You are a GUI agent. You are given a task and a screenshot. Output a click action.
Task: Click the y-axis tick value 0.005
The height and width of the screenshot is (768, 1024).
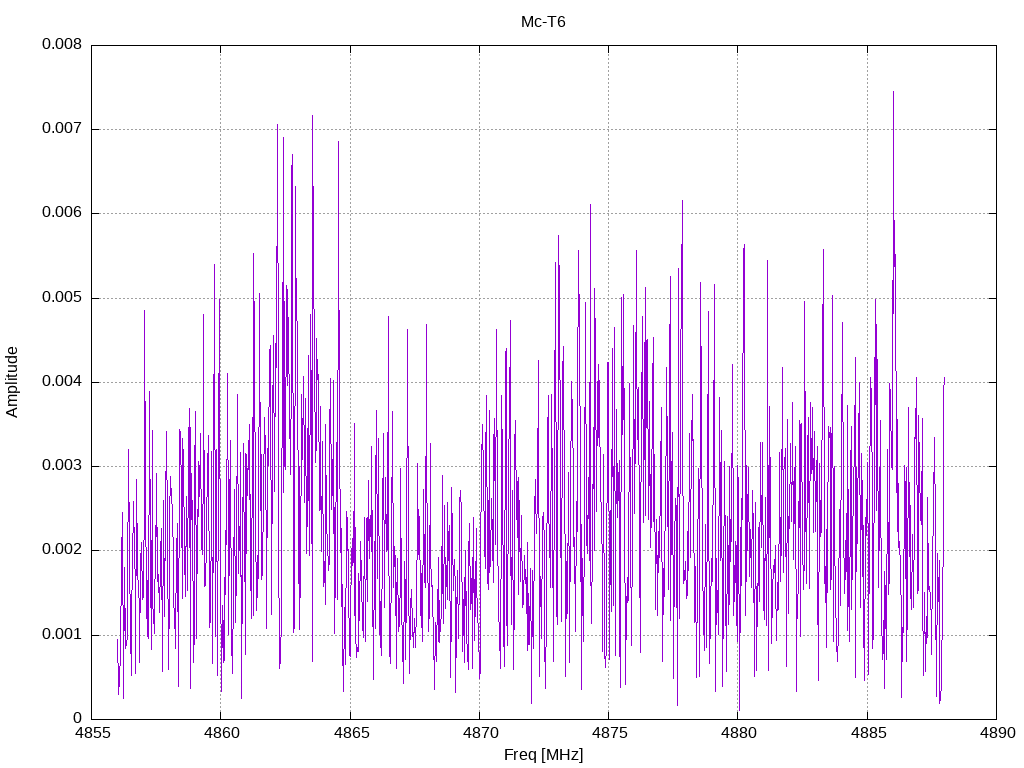pyautogui.click(x=62, y=298)
